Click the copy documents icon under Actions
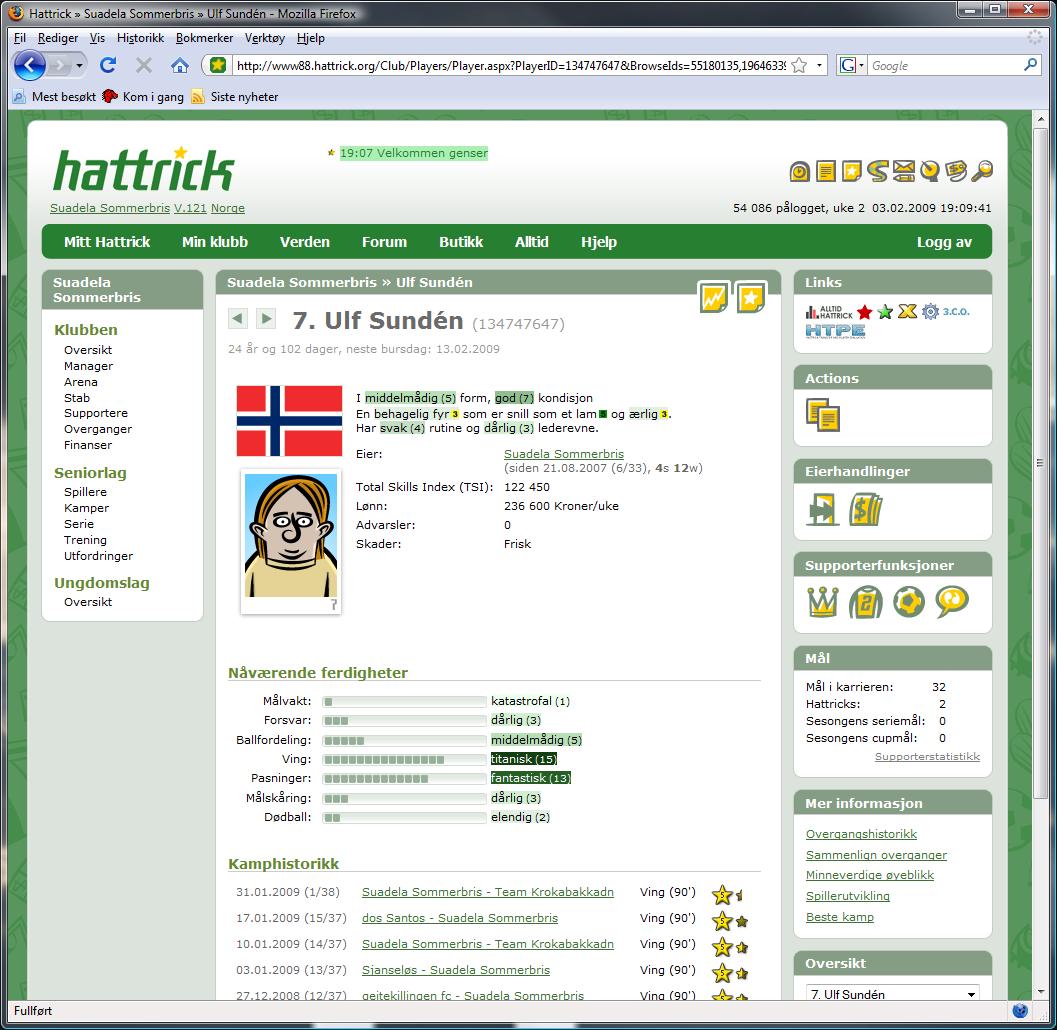 coord(823,415)
